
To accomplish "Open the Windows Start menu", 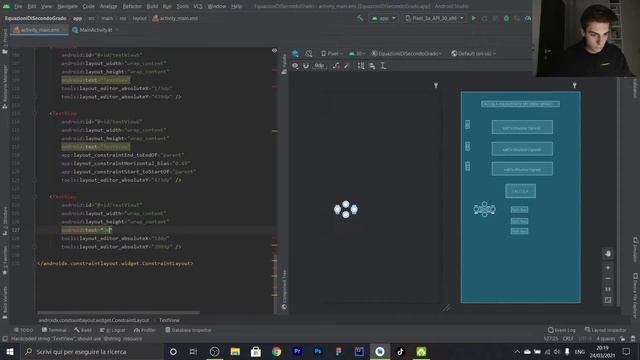I will (x=10, y=351).
